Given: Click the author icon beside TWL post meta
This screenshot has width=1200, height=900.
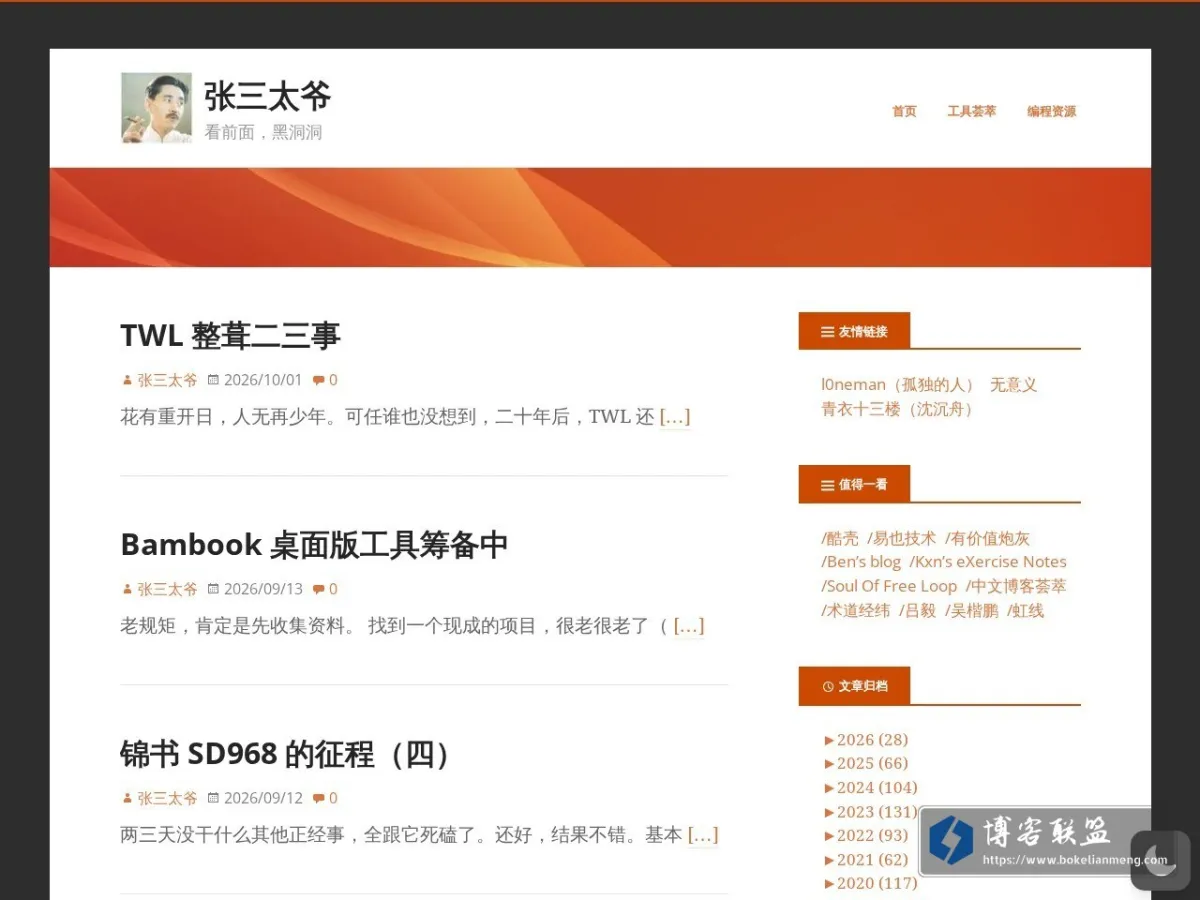Looking at the screenshot, I should tap(127, 380).
